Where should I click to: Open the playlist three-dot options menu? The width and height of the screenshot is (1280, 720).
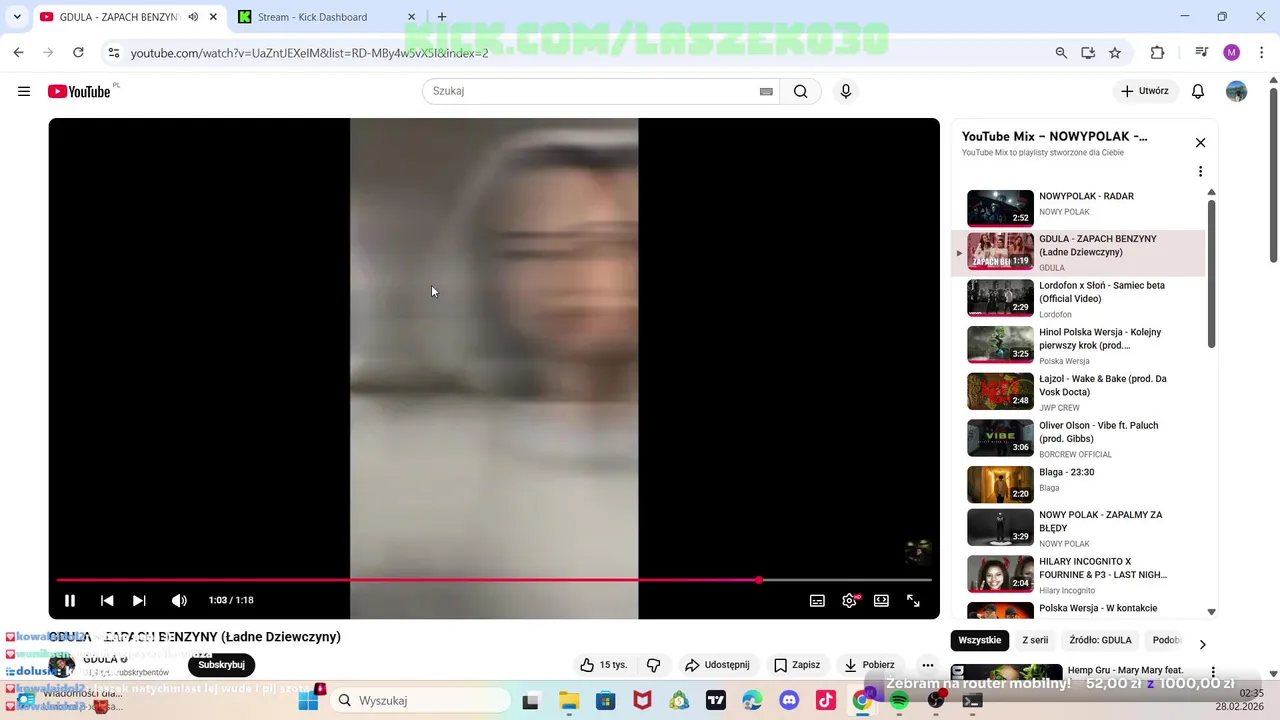click(x=1201, y=171)
